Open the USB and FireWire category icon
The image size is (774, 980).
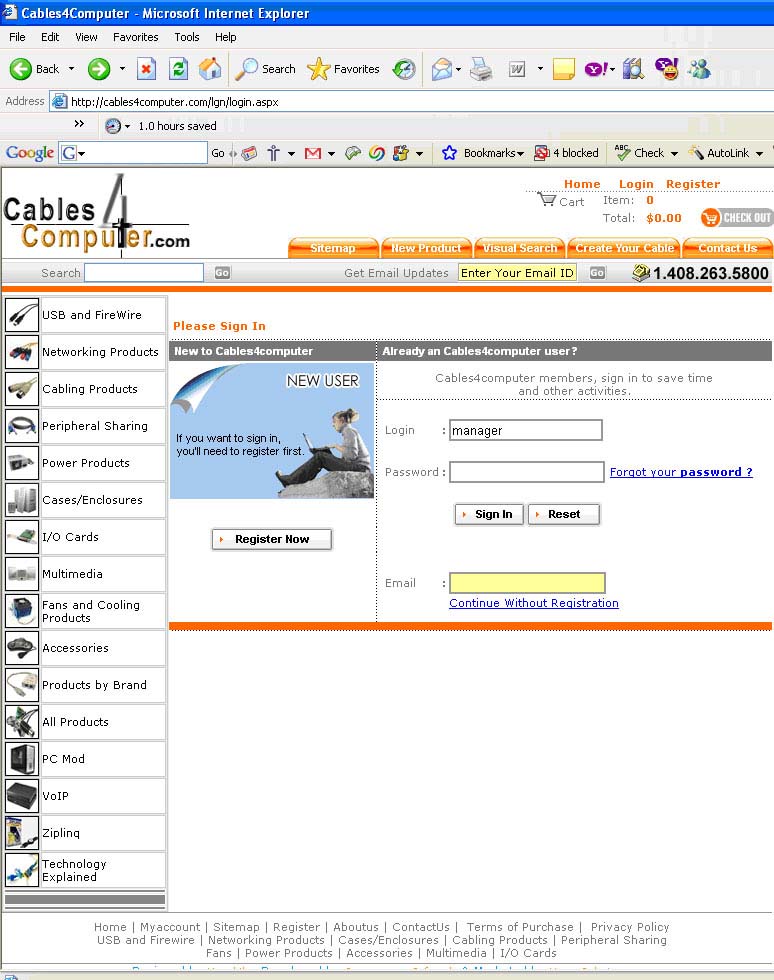[22, 315]
